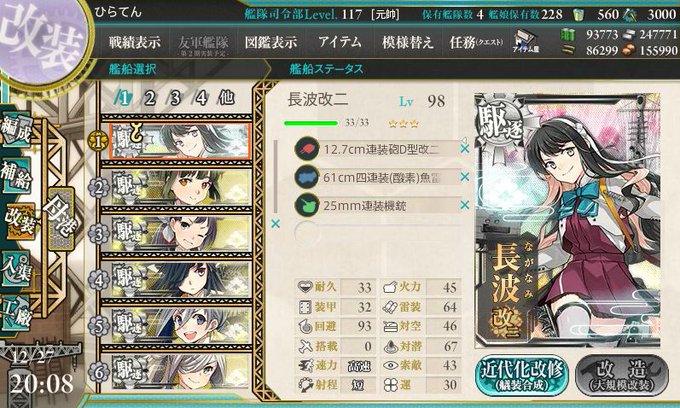Image resolution: width=680 pixels, height=408 pixels.
Task: Click the 12.7cm連装砲D型改二 equipment slot
Action: [x=376, y=150]
